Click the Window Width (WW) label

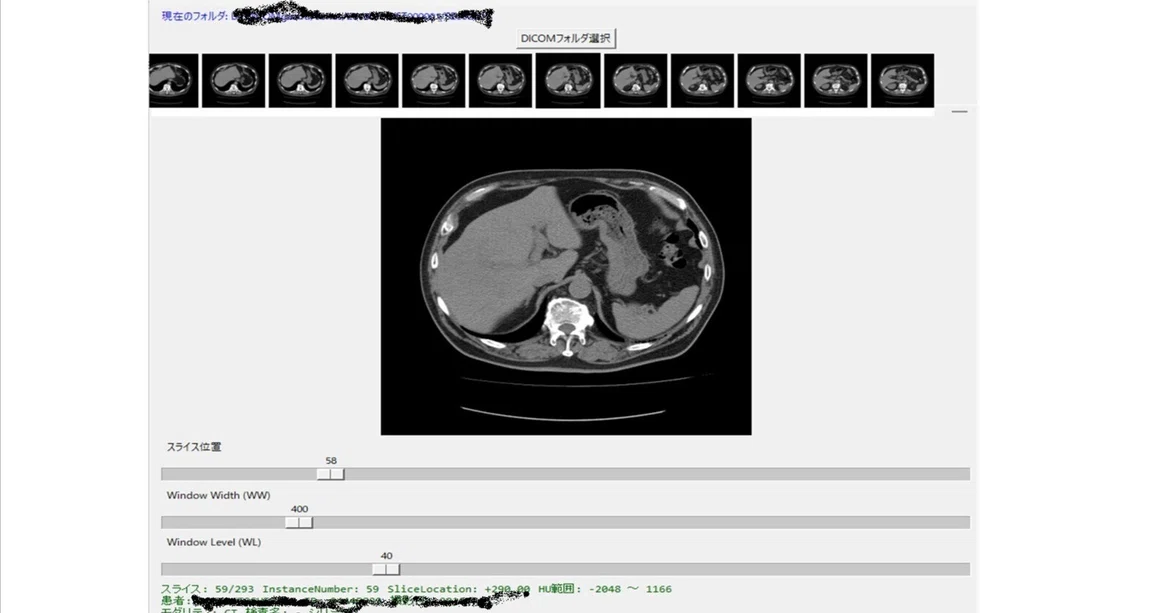click(219, 495)
